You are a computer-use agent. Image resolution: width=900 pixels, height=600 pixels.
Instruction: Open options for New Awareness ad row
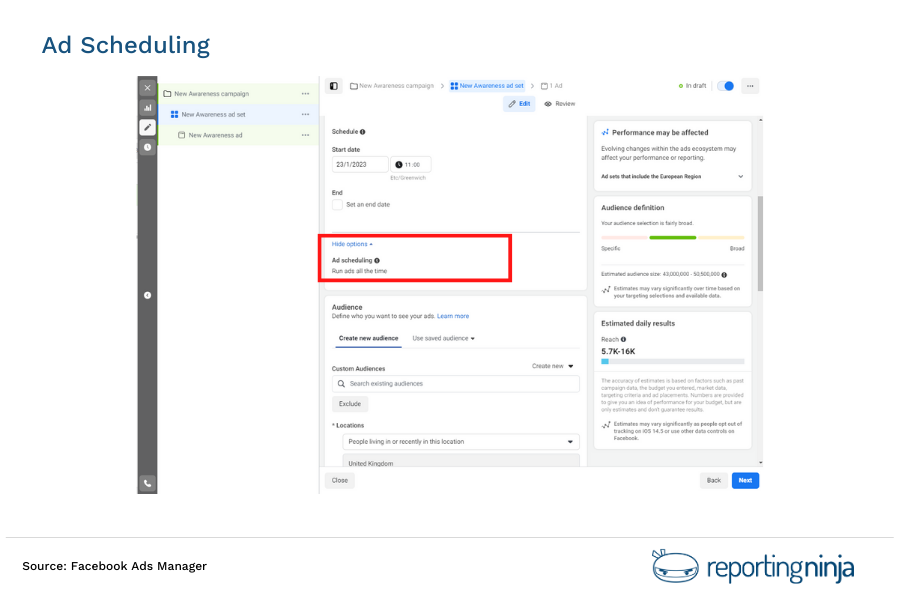(305, 135)
